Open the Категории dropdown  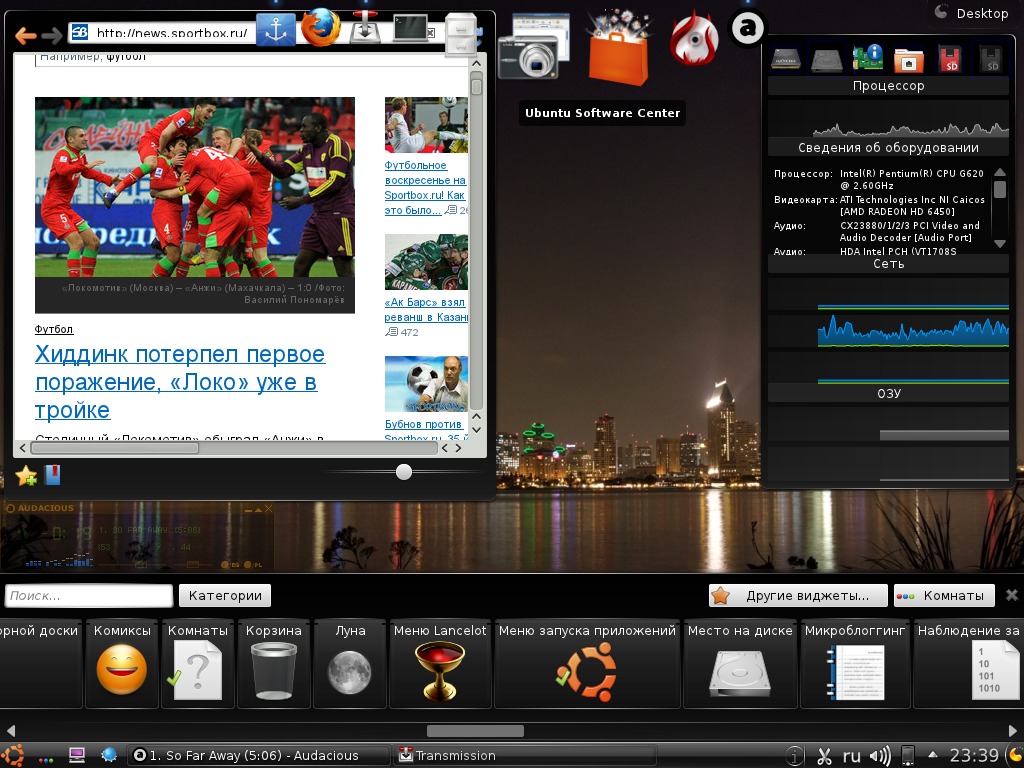coord(225,596)
